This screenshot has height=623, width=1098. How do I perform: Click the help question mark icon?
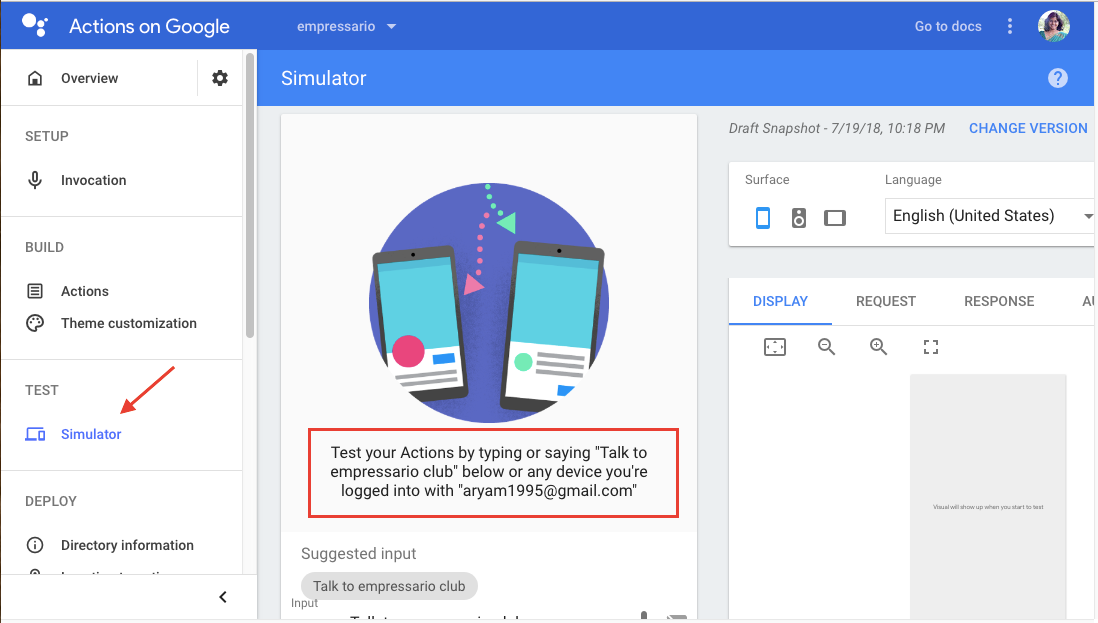point(1057,78)
